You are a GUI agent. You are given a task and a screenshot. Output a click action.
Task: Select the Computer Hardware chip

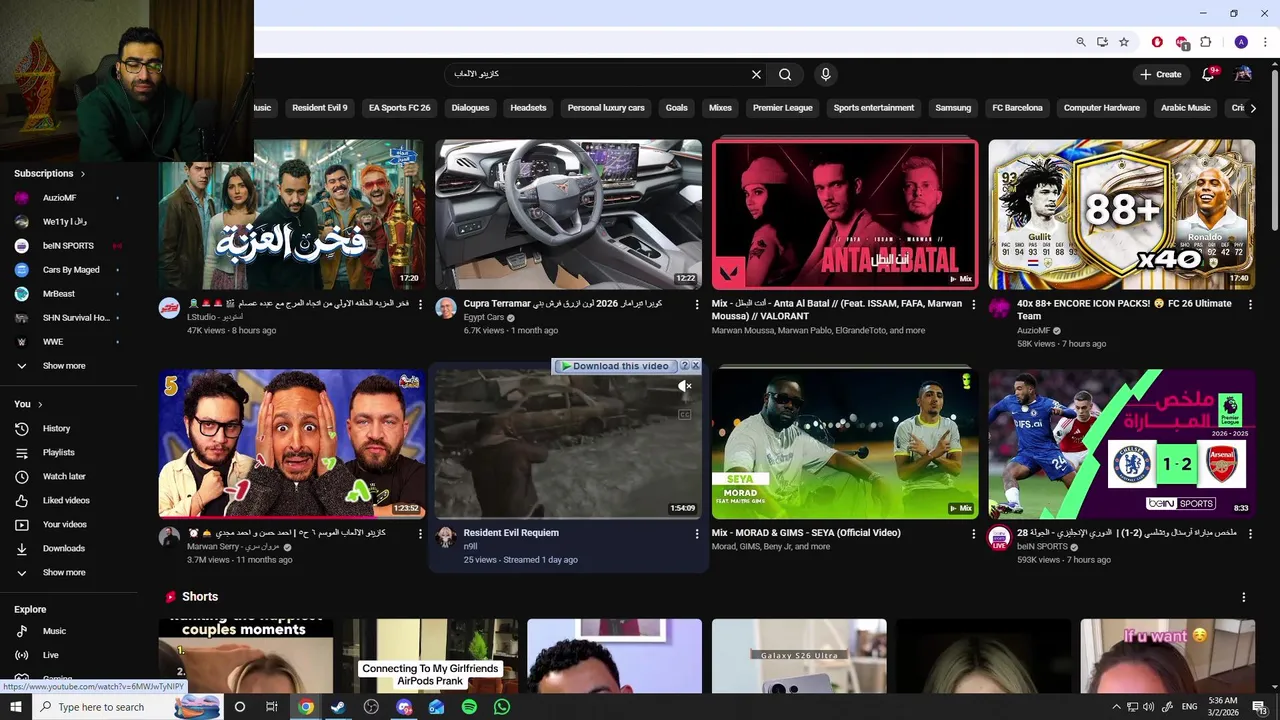pyautogui.click(x=1101, y=108)
